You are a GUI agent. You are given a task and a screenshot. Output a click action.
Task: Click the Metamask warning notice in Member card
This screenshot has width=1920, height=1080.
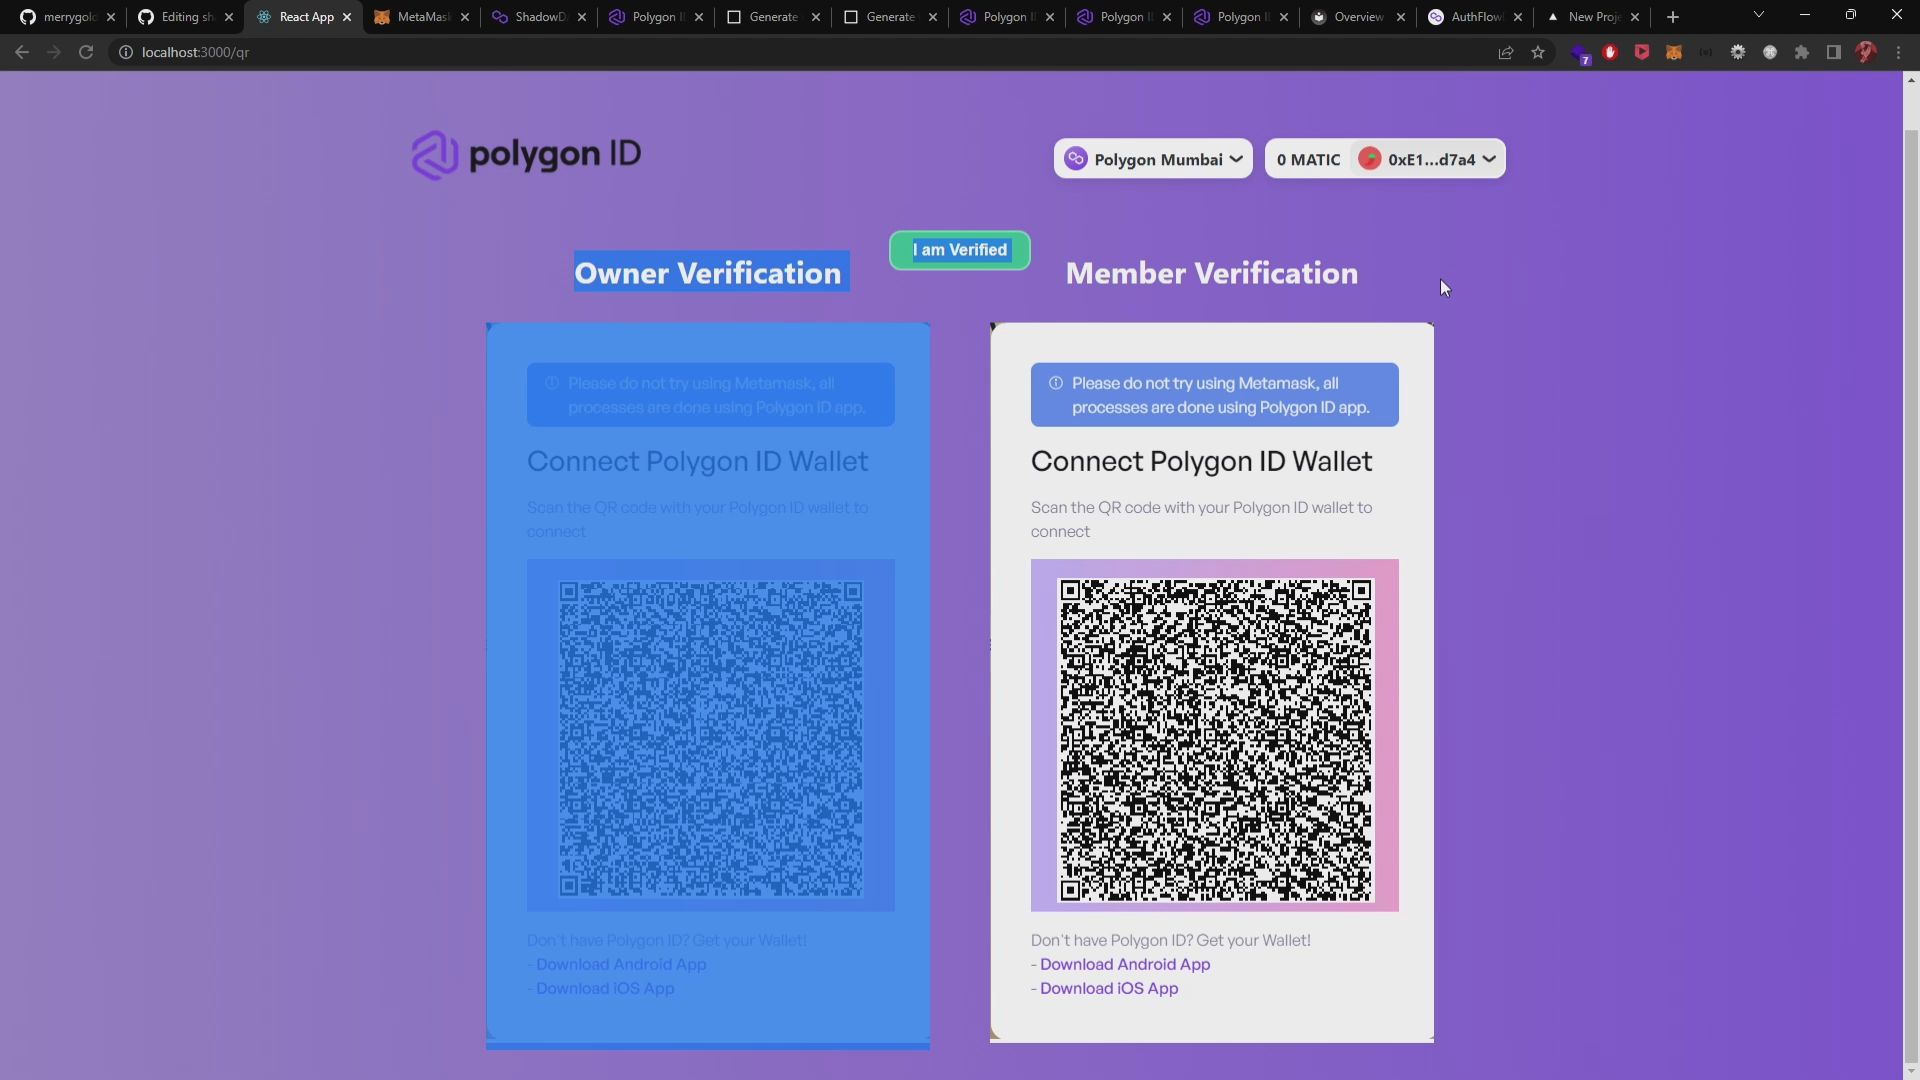1215,395
